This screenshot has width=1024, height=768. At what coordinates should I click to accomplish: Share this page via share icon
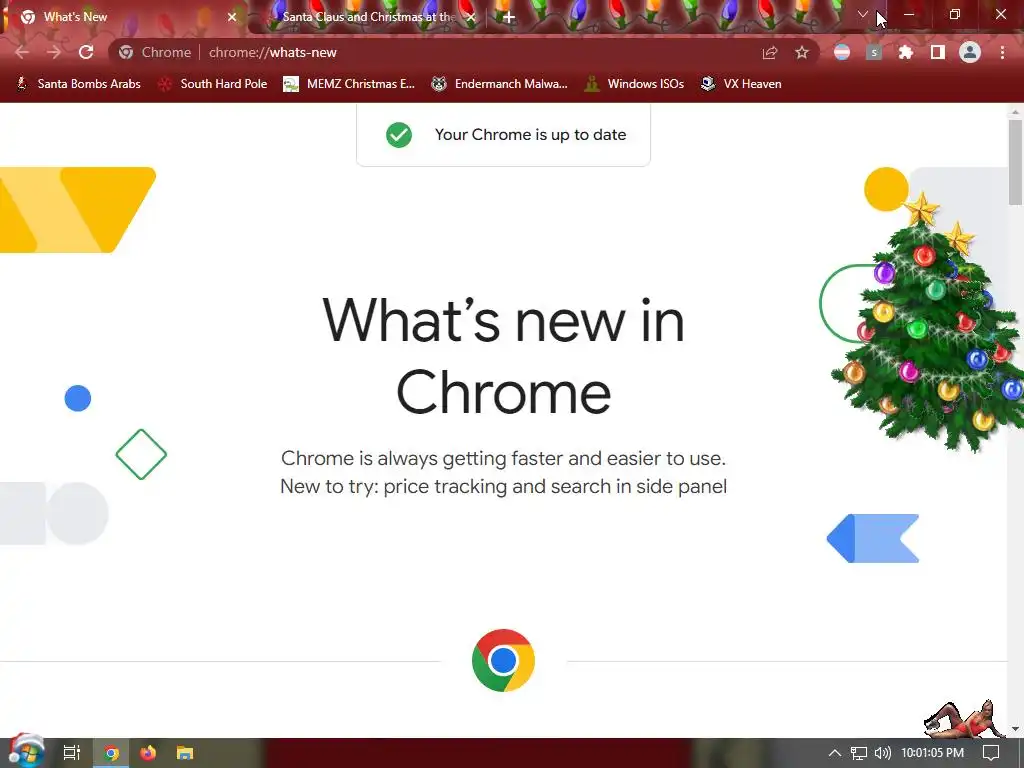point(770,52)
